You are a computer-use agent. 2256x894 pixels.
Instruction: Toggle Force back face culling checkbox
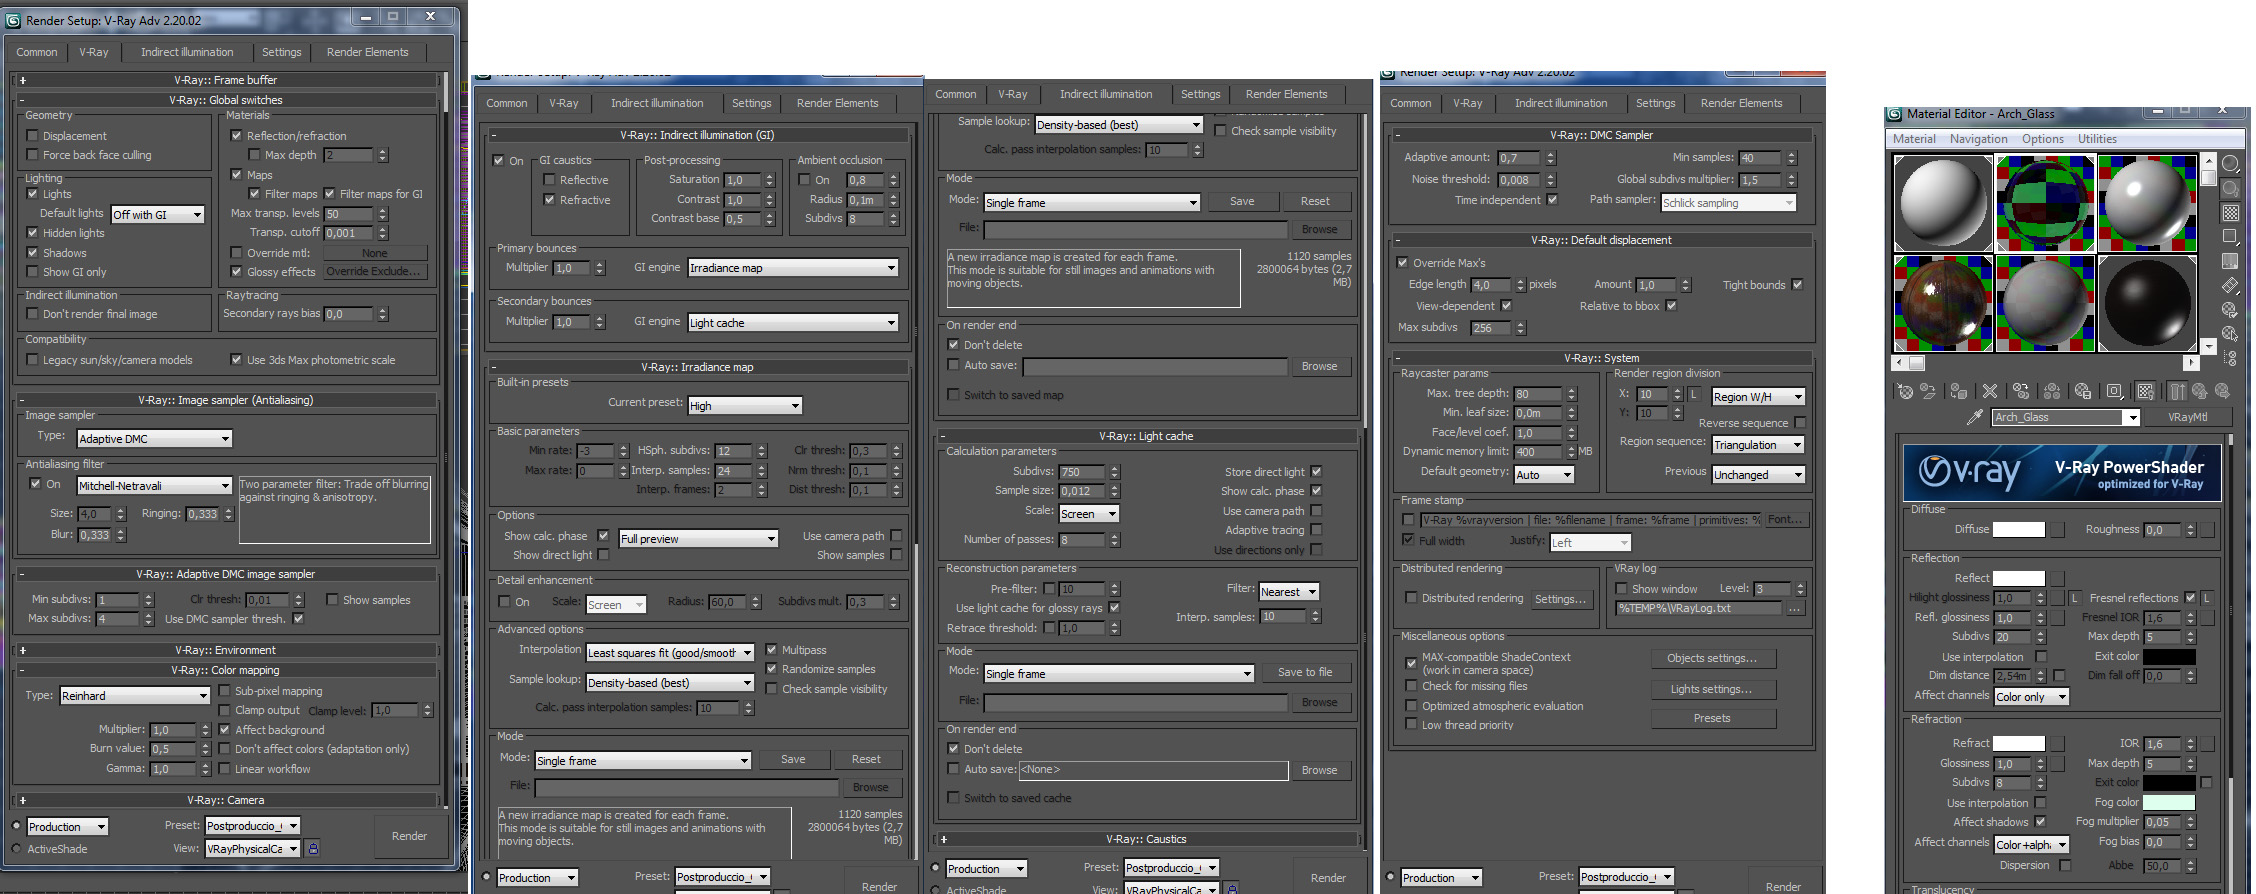click(33, 155)
